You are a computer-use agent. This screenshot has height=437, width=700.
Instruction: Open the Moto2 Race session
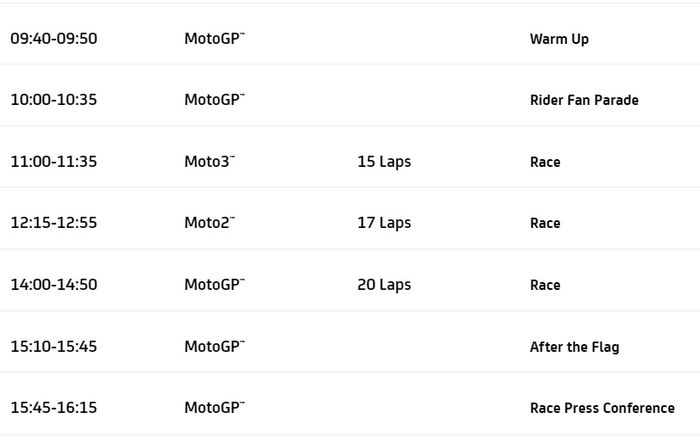545,223
